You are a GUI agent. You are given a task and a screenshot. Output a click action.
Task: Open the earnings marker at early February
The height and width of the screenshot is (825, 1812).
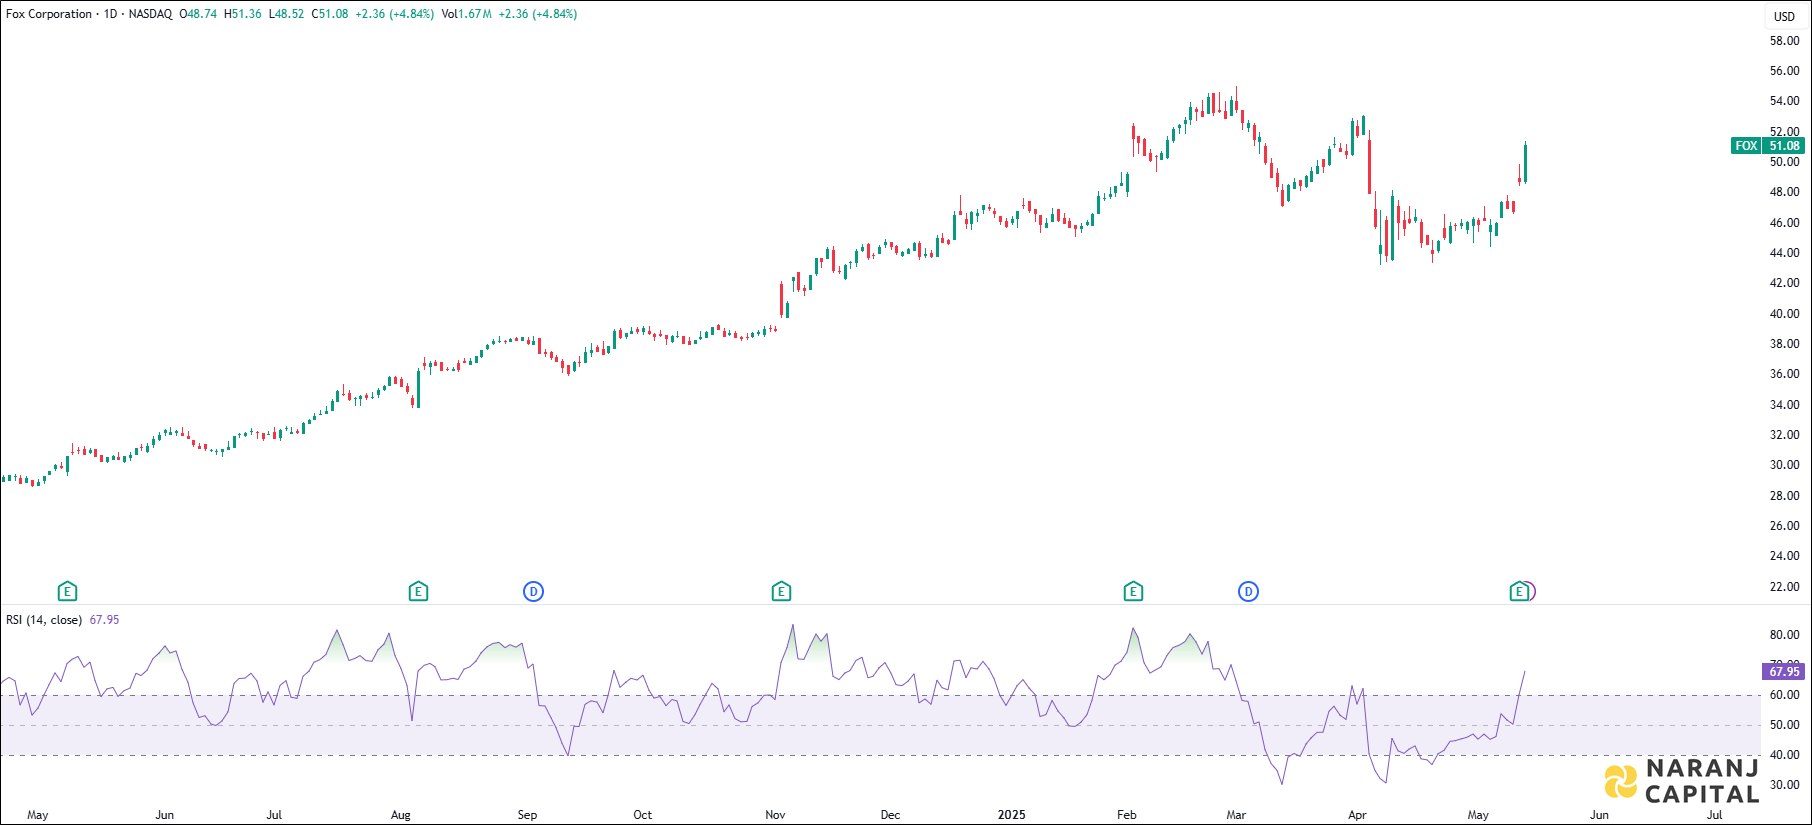point(1133,592)
